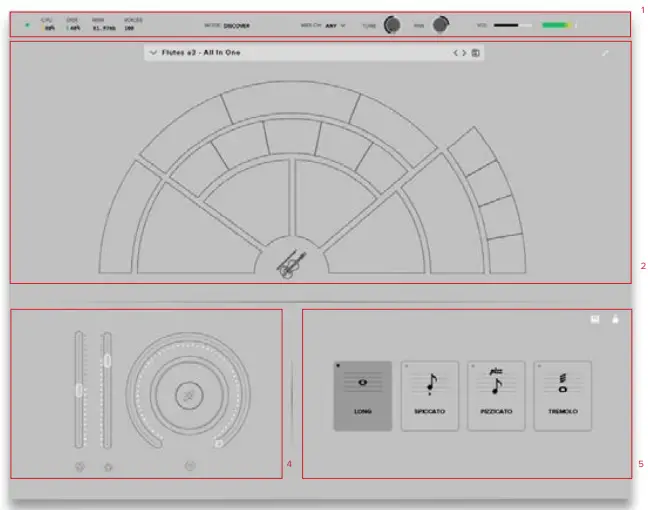The image size is (648, 510).
Task: Toggle the padlock icon in articulations panel
Action: point(615,319)
